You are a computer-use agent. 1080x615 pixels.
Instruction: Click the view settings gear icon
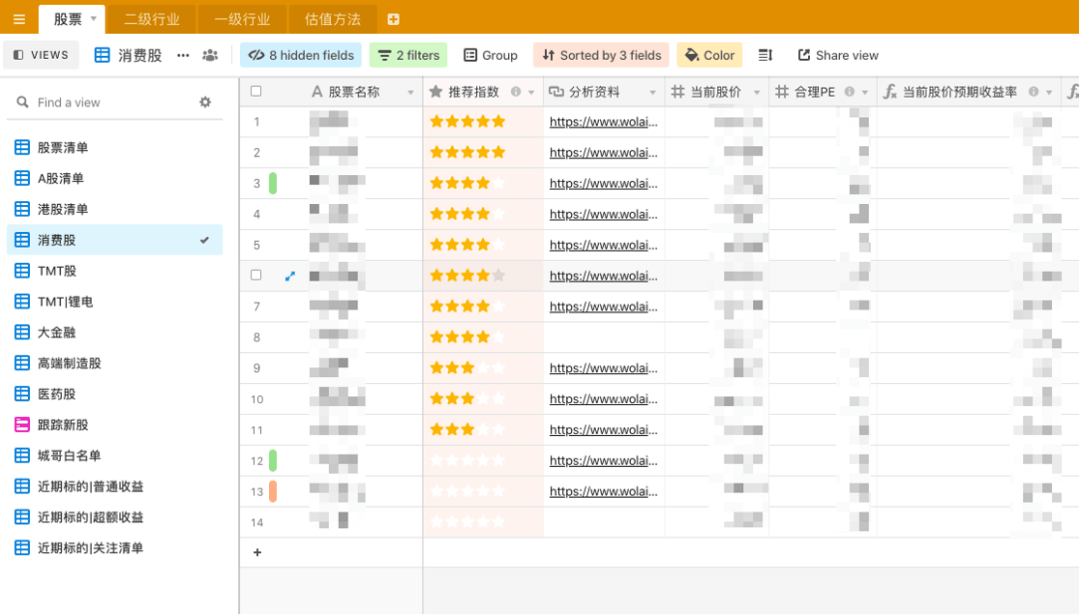[x=205, y=102]
